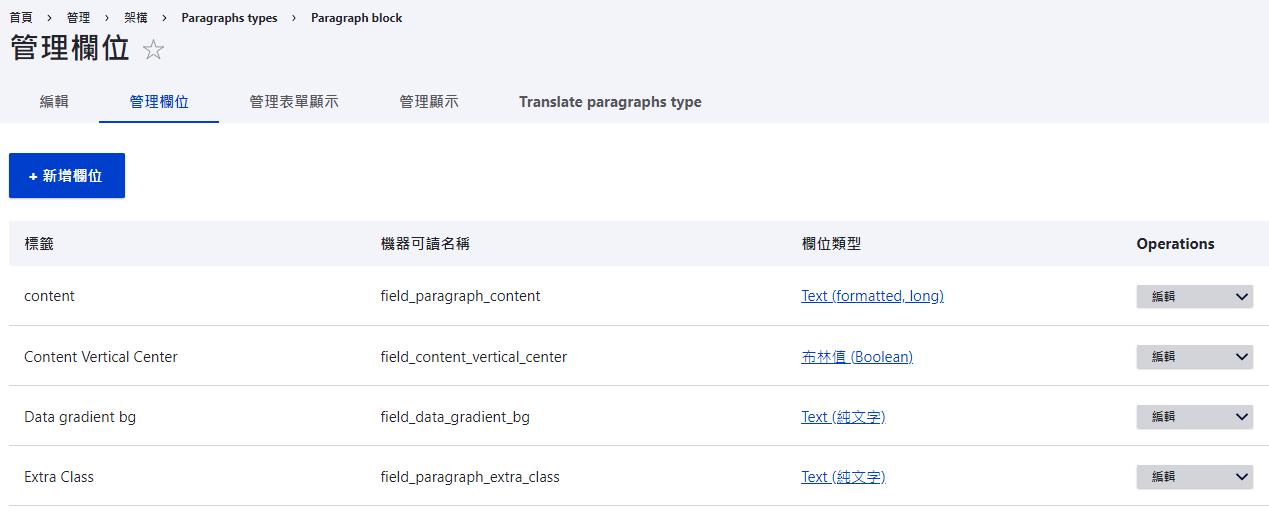
Task: Click the star shortcut icon beside the title
Action: click(x=153, y=50)
